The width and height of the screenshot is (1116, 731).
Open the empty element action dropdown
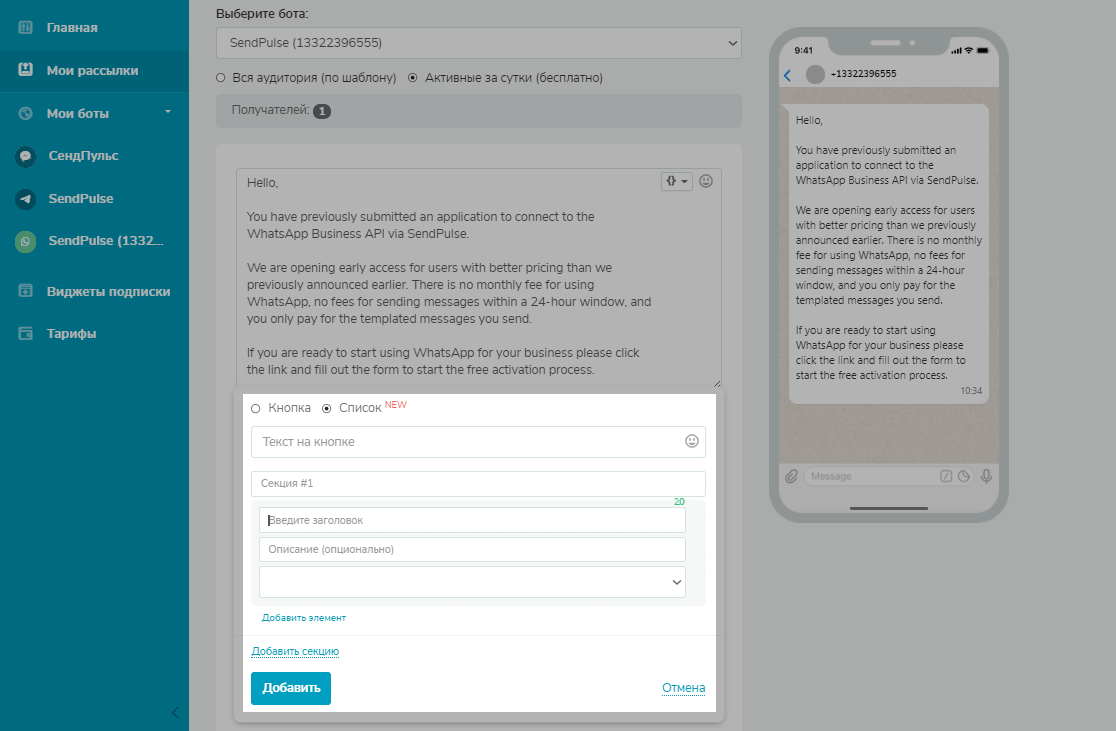[x=473, y=582]
